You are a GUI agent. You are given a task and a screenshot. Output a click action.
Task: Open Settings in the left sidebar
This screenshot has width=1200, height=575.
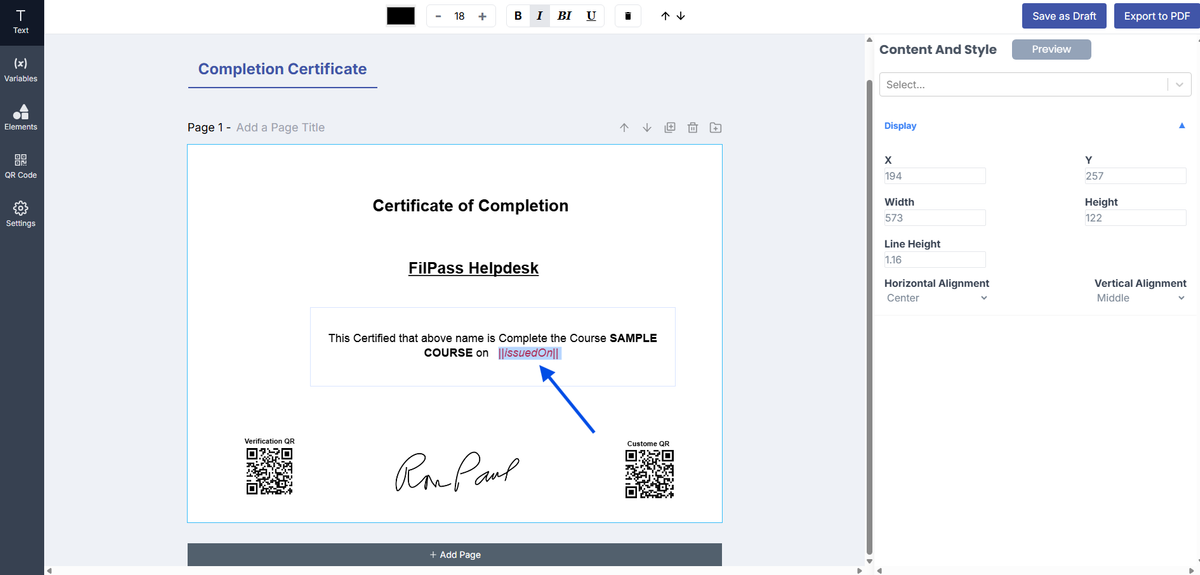(21, 214)
